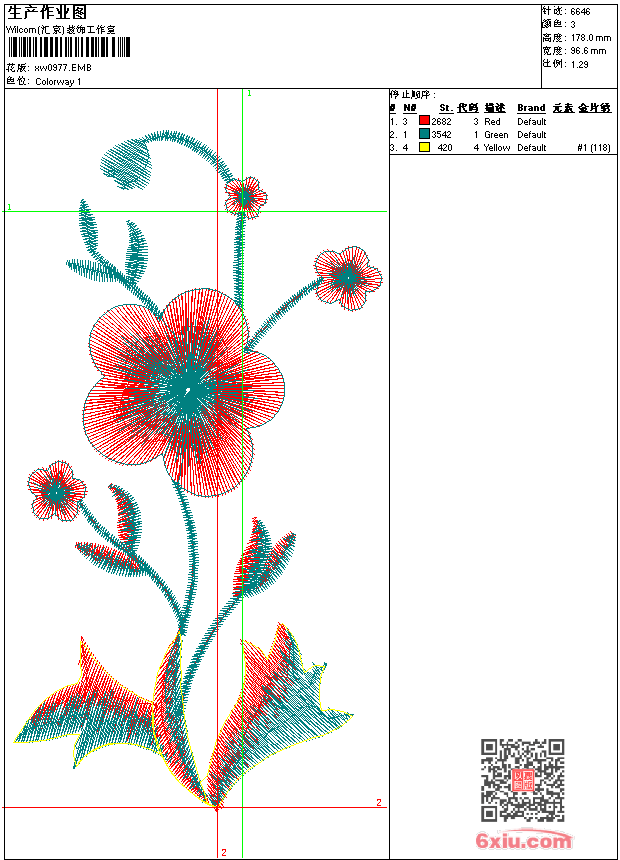Click the barcode under the Wilcom header
This screenshot has width=620, height=860.
pyautogui.click(x=69, y=47)
